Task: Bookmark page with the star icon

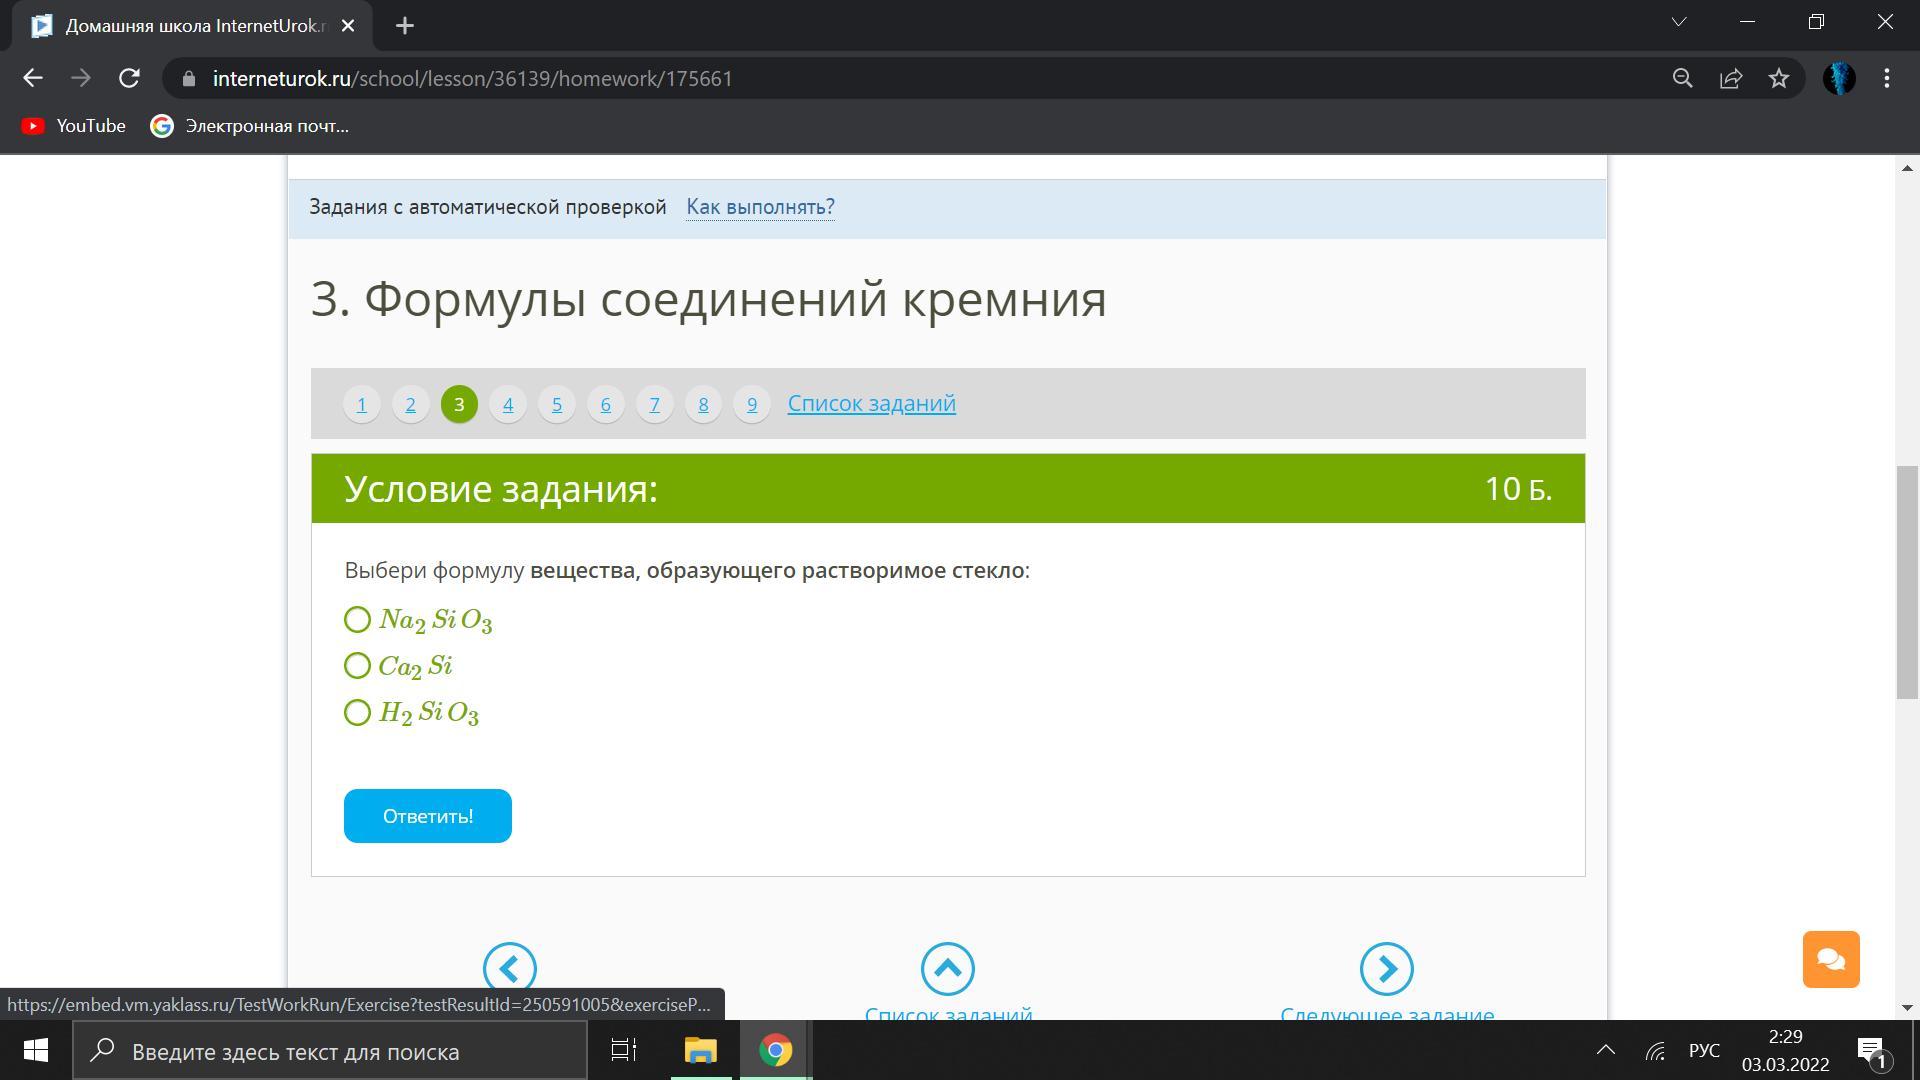Action: pyautogui.click(x=1778, y=78)
